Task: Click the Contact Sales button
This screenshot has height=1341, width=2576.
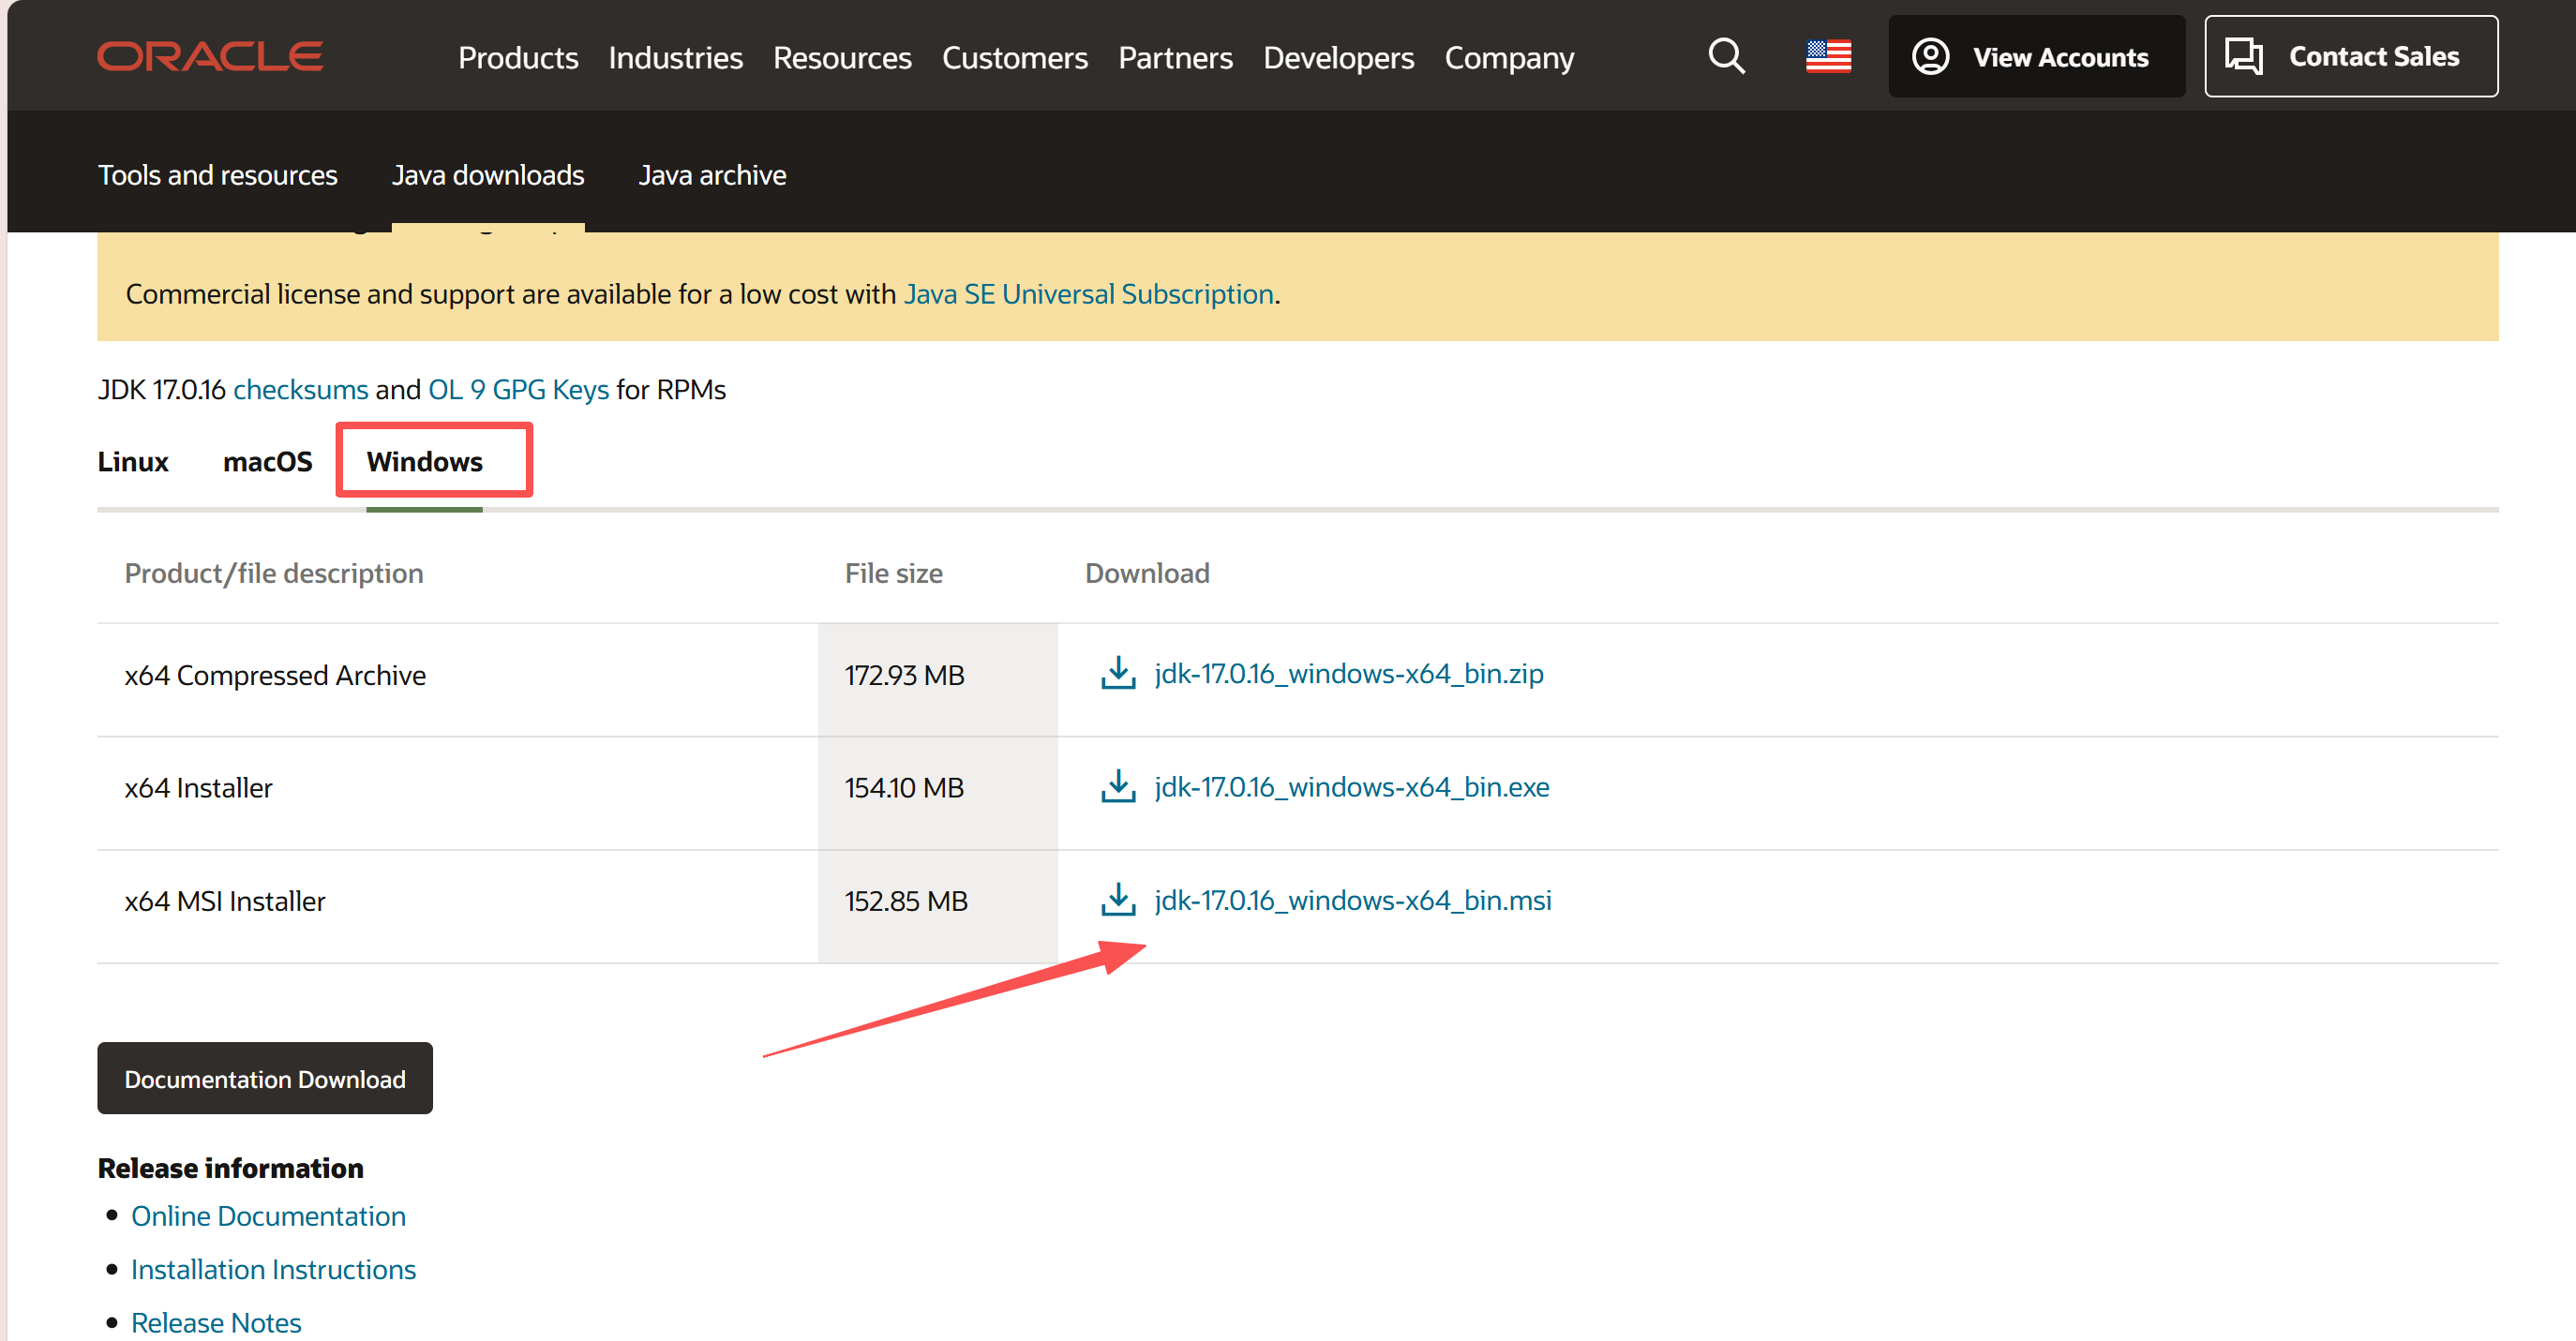Action: [2350, 56]
